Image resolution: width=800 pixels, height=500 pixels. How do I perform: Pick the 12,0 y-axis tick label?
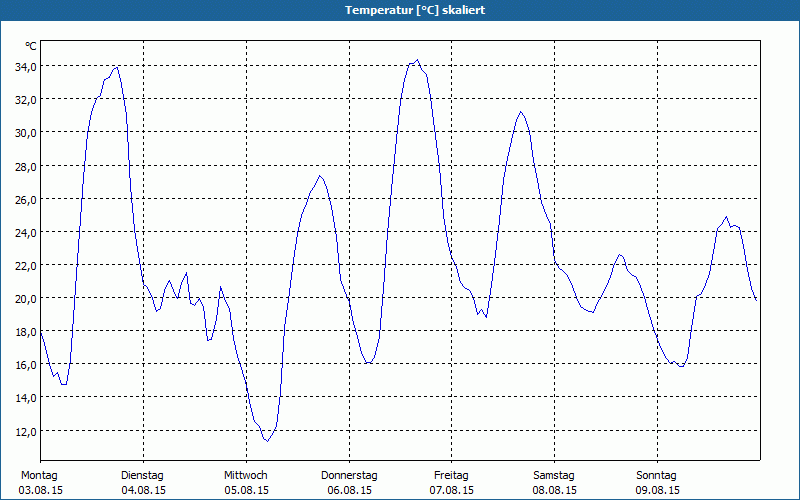[25, 431]
